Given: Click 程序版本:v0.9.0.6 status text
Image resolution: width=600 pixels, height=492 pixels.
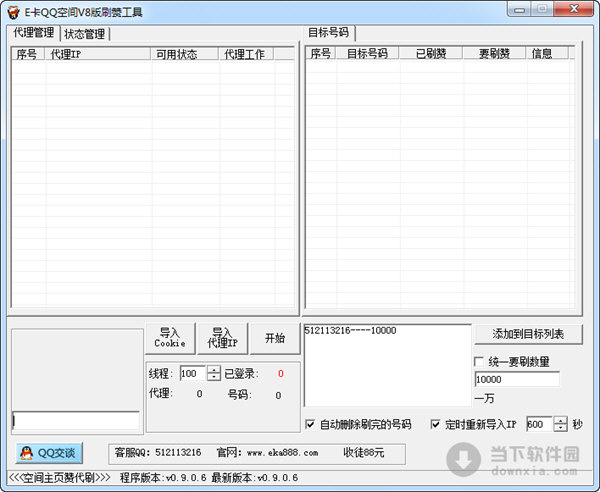Looking at the screenshot, I should (163, 477).
